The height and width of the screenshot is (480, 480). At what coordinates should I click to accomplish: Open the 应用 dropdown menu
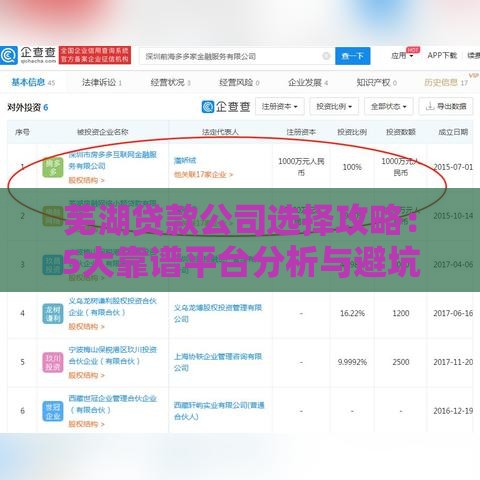coord(402,56)
